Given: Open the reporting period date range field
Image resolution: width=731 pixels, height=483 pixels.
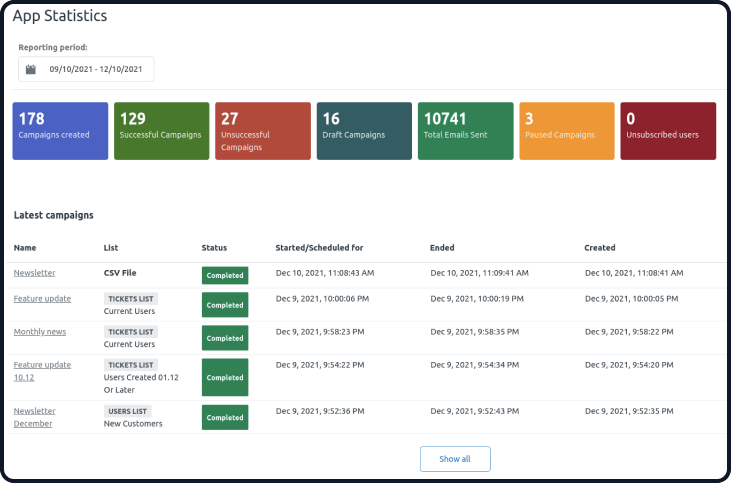Looking at the screenshot, I should click(x=86, y=69).
